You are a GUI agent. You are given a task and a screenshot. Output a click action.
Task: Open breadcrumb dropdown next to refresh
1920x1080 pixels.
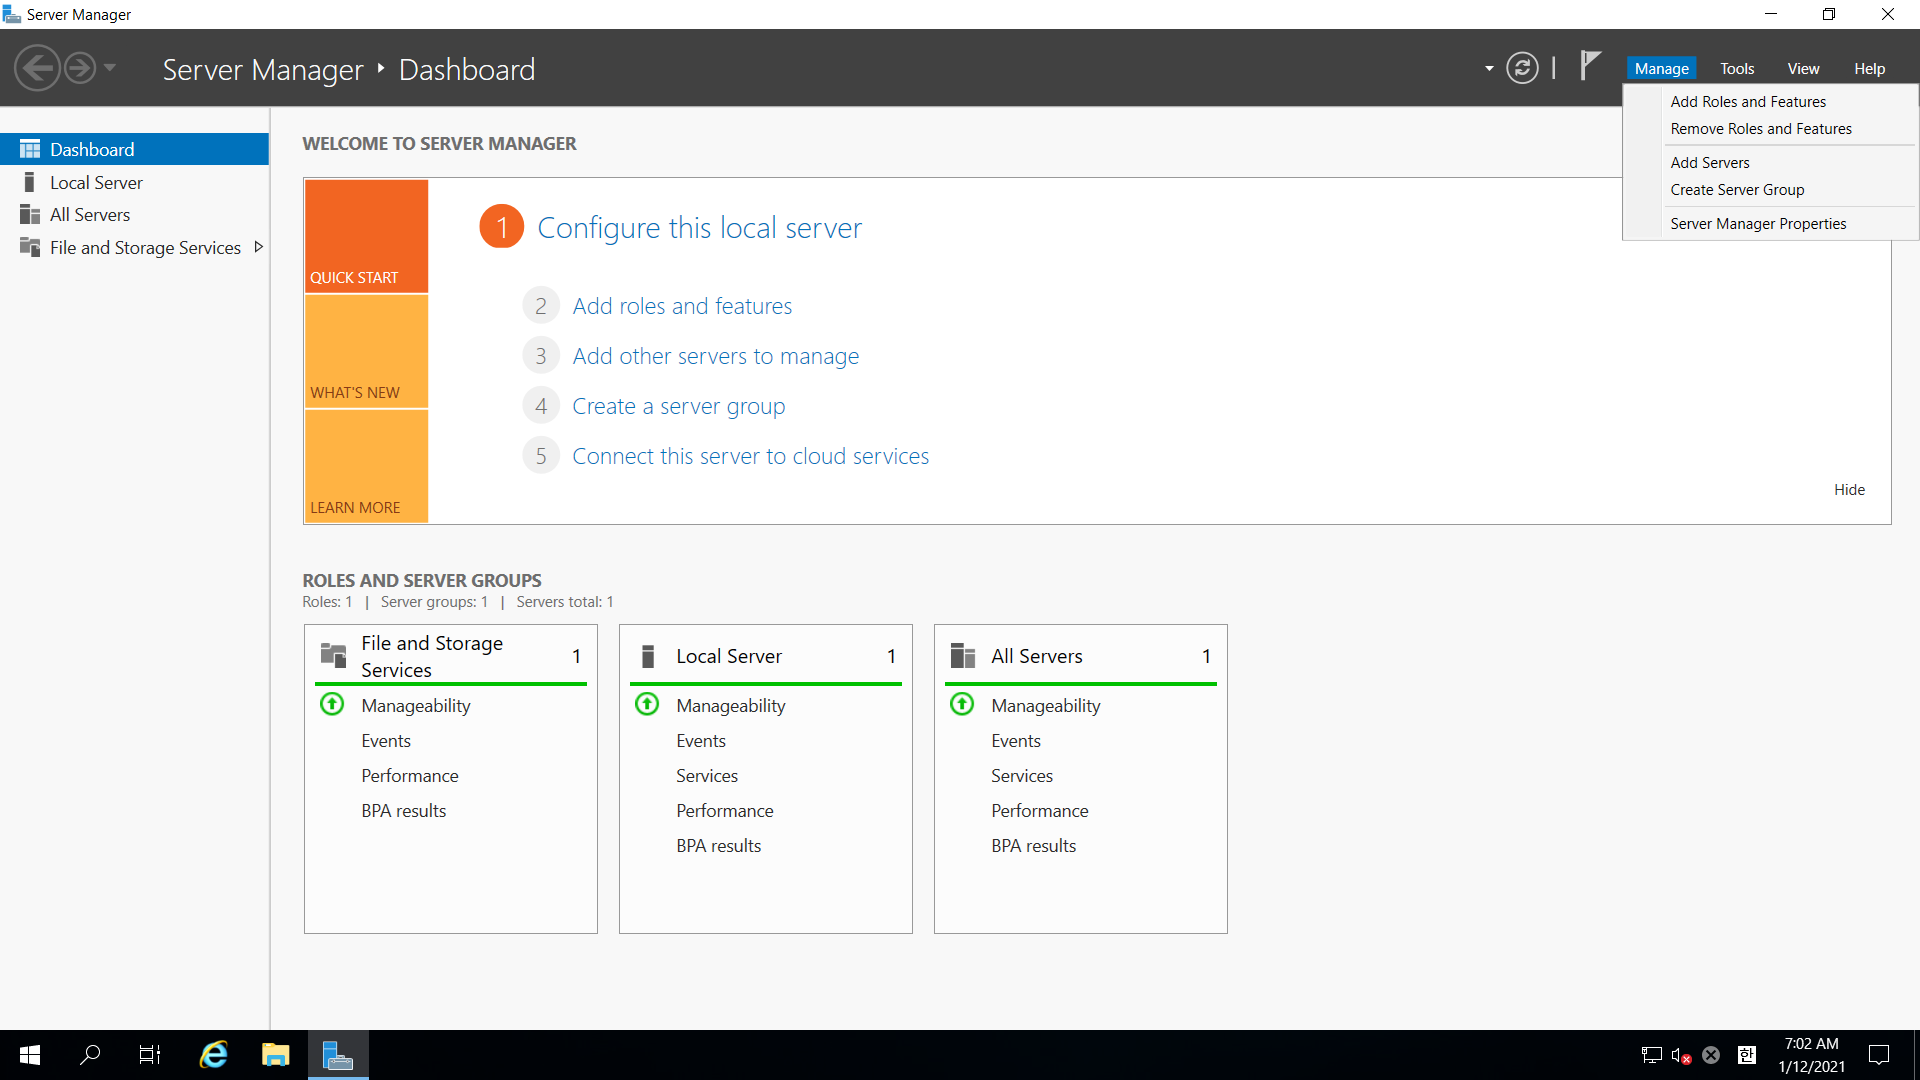[1489, 68]
